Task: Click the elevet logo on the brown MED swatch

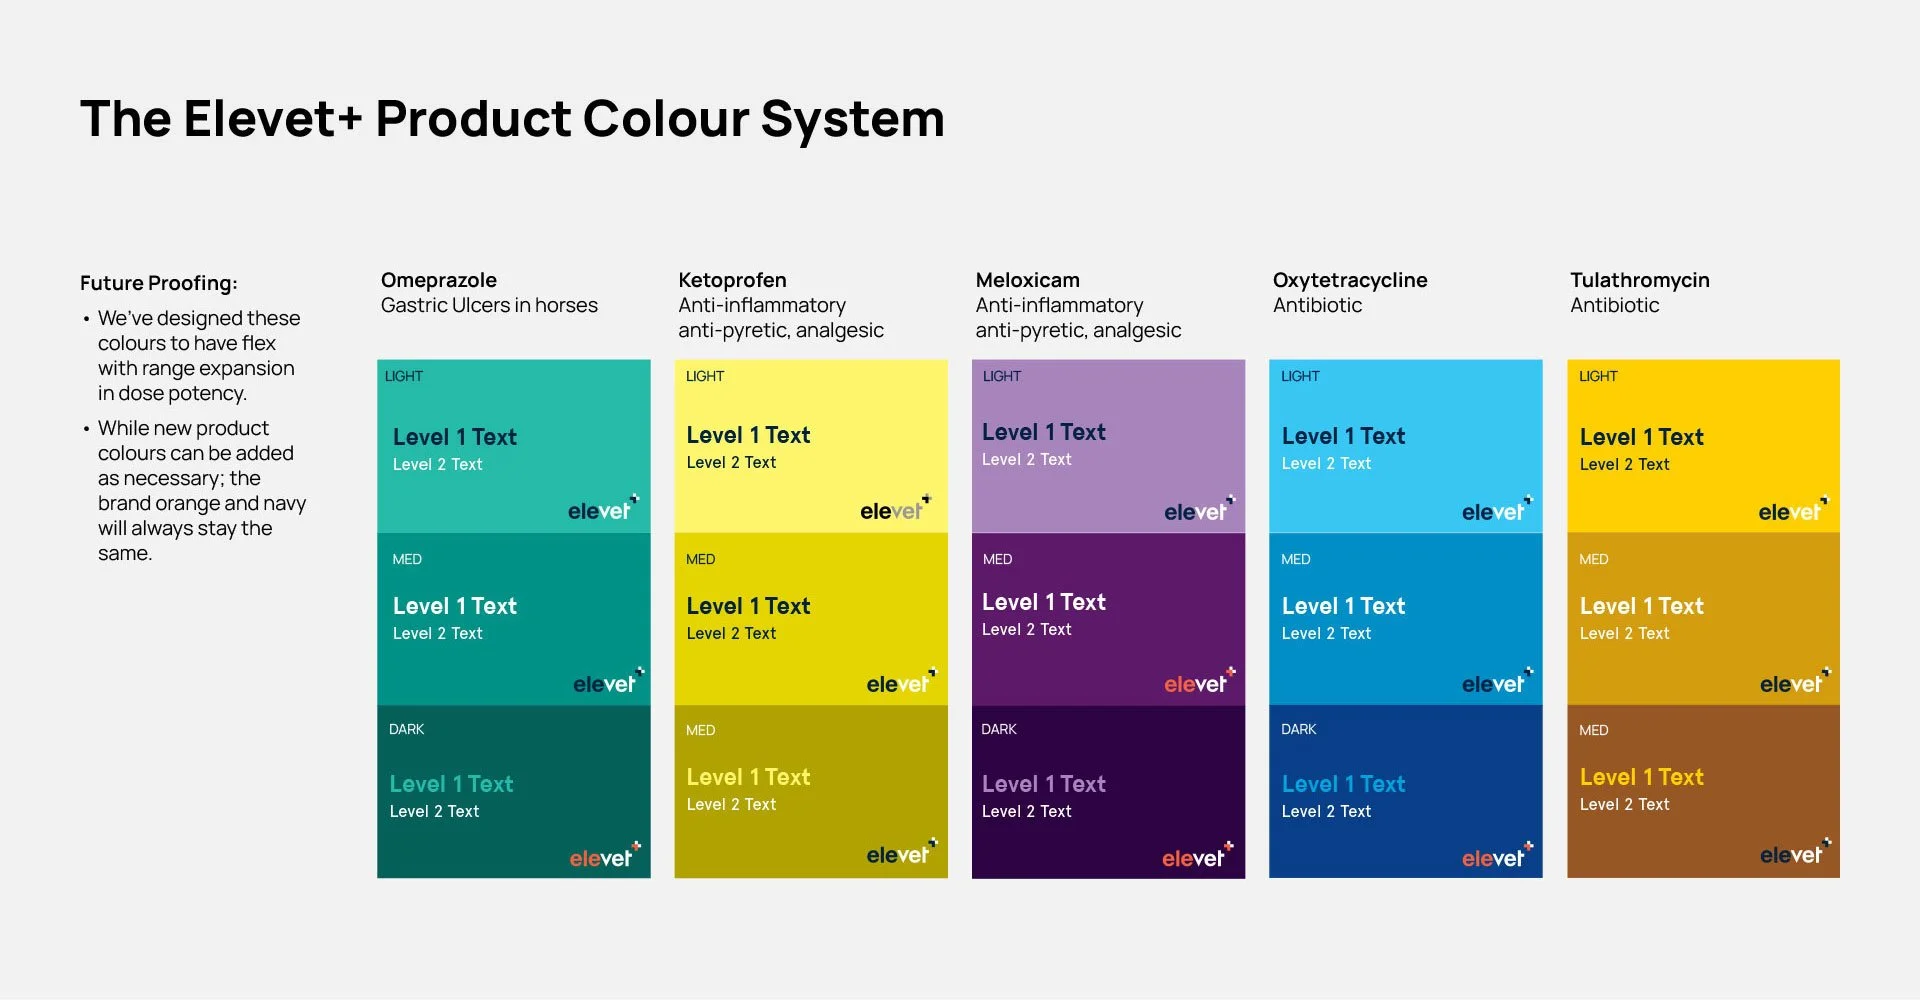Action: coord(1795,853)
